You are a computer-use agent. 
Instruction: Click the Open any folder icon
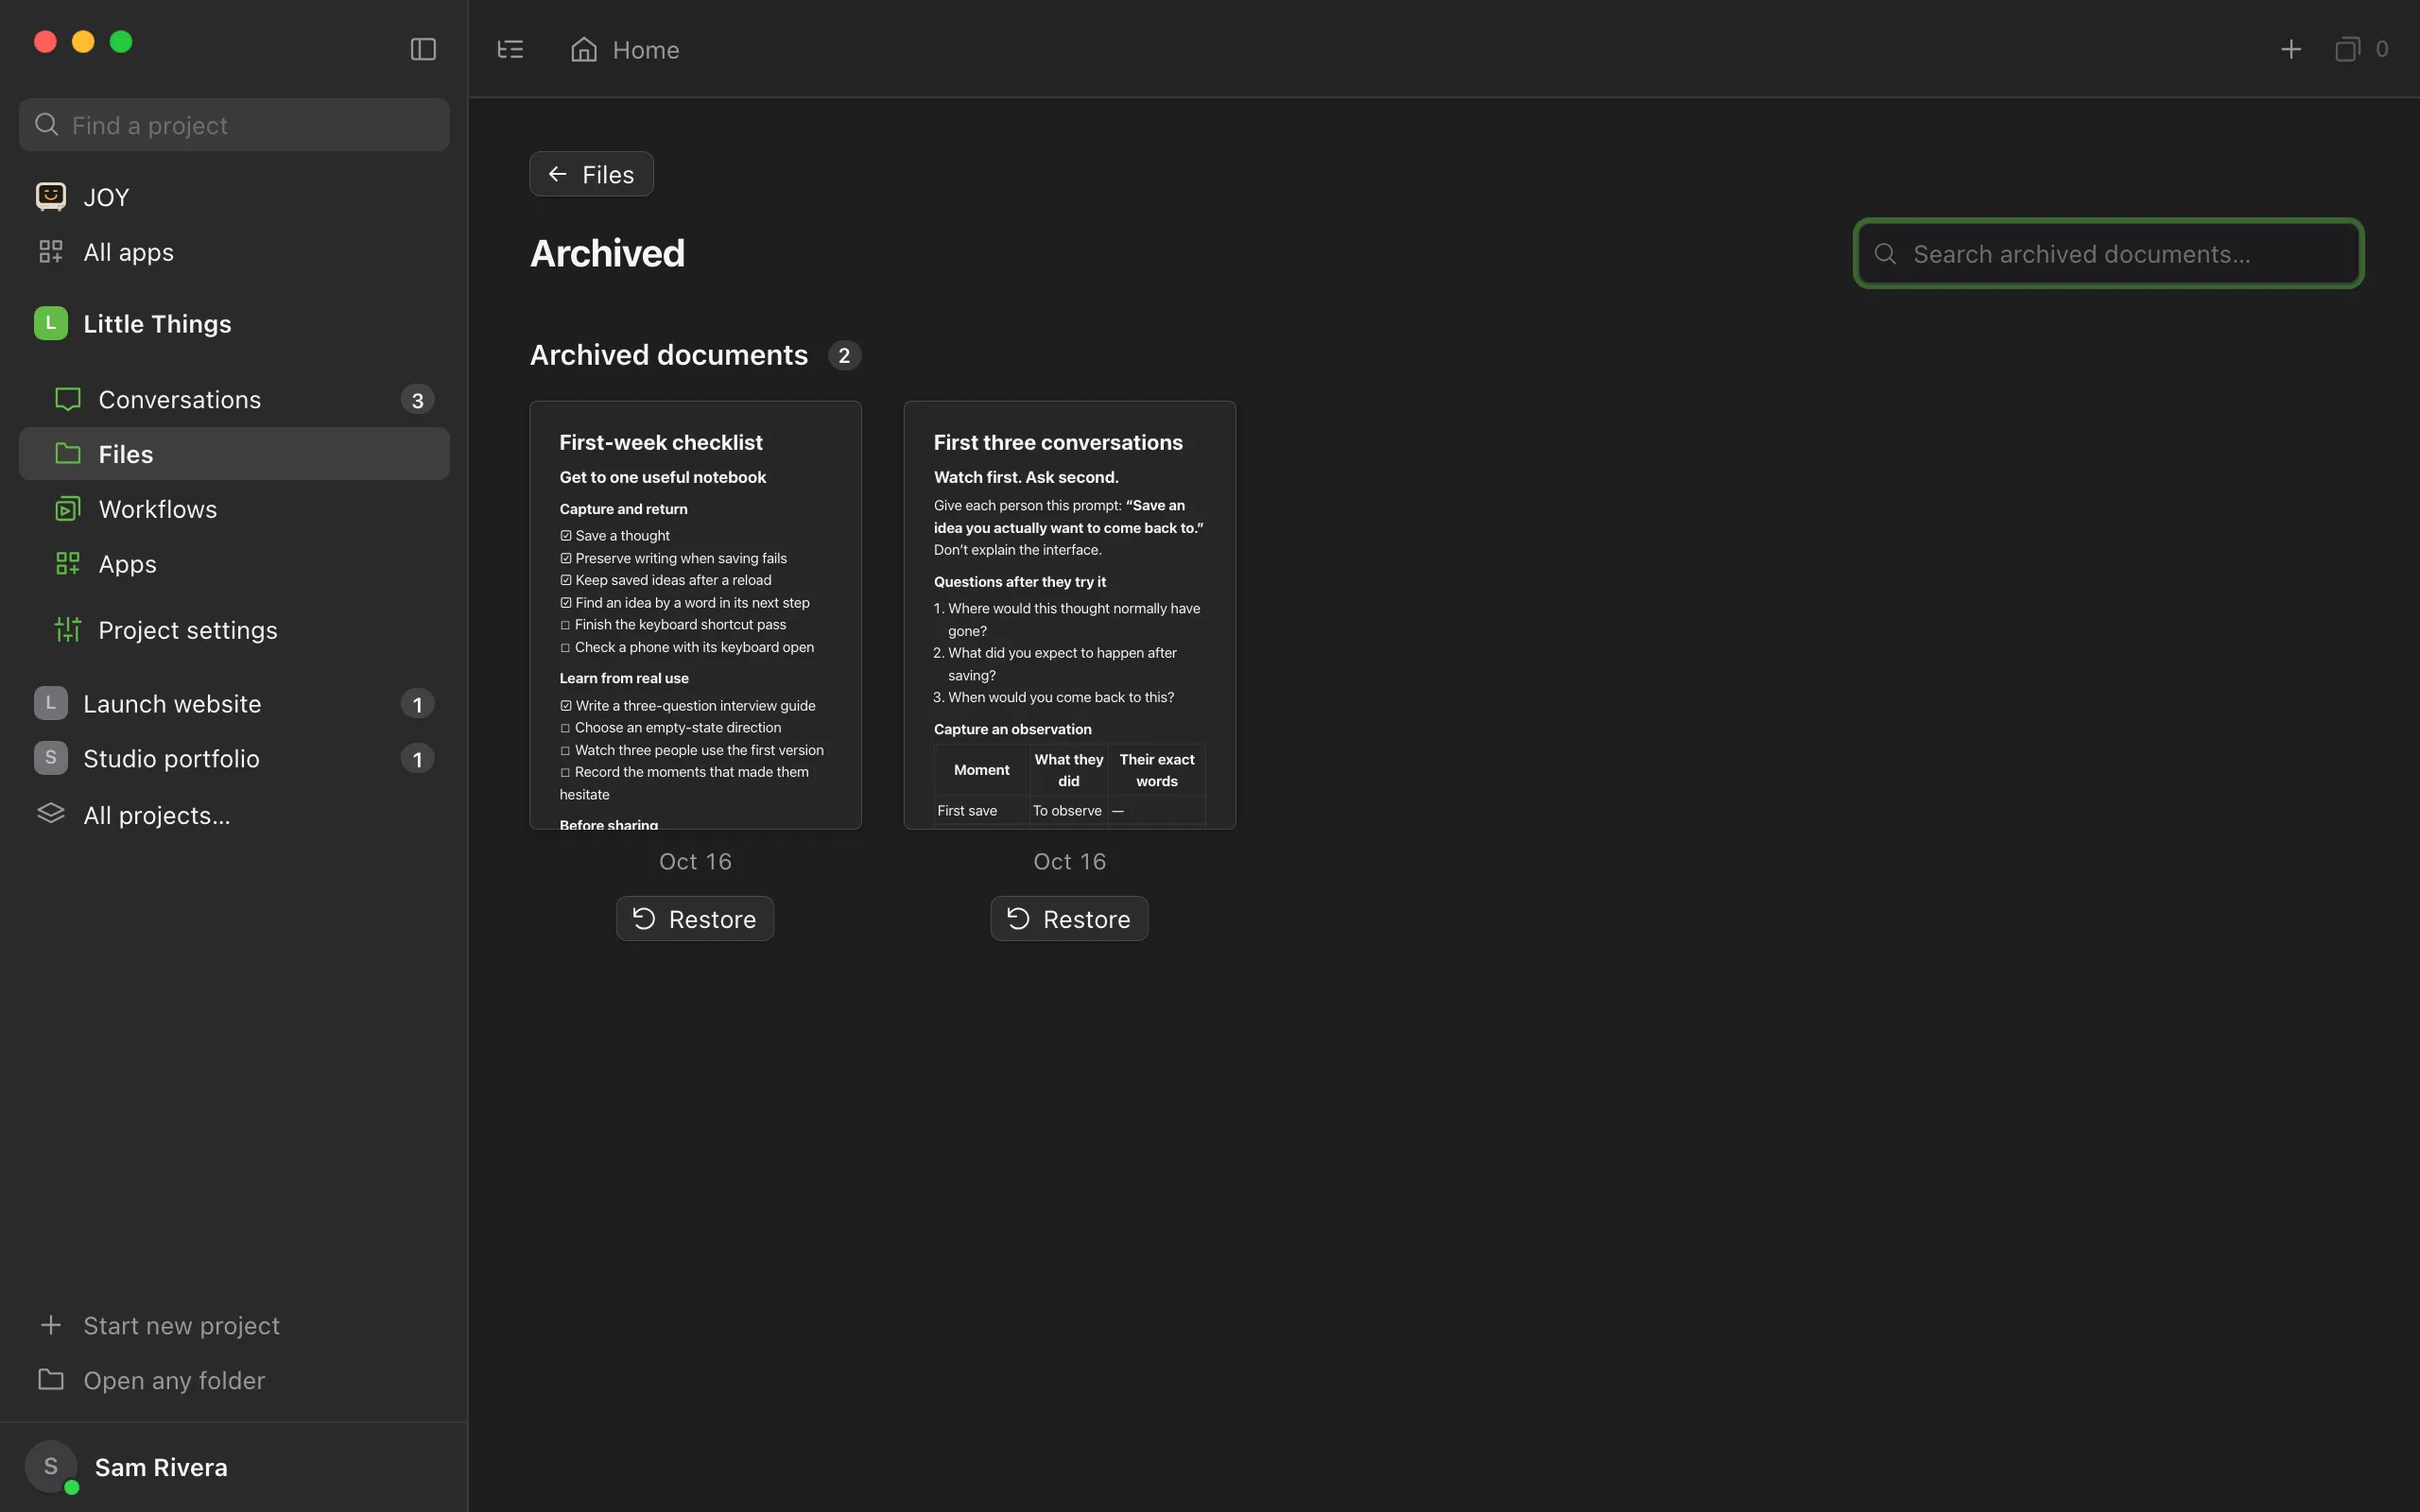[x=51, y=1380]
